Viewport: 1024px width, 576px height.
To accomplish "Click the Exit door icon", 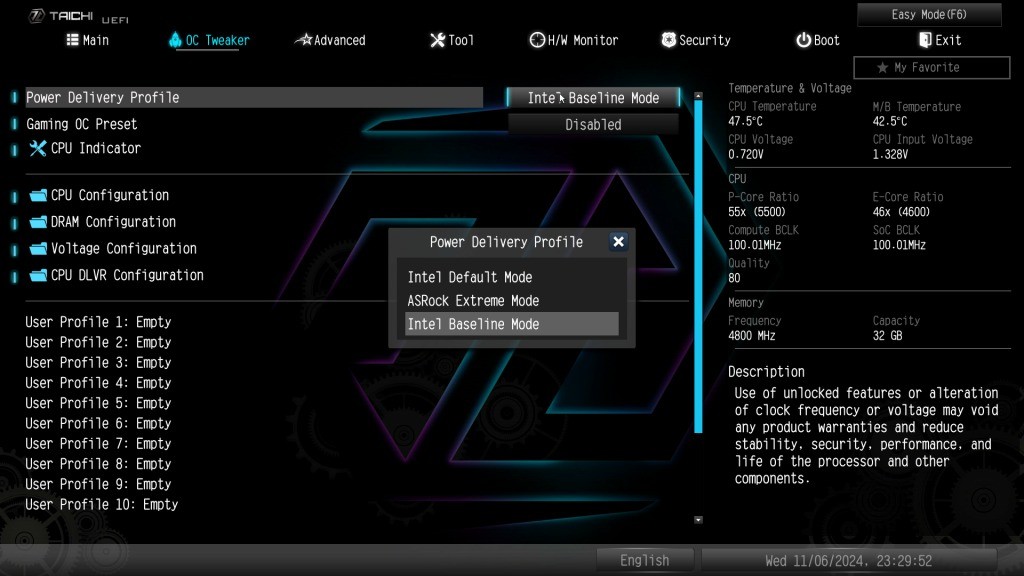I will tap(925, 40).
